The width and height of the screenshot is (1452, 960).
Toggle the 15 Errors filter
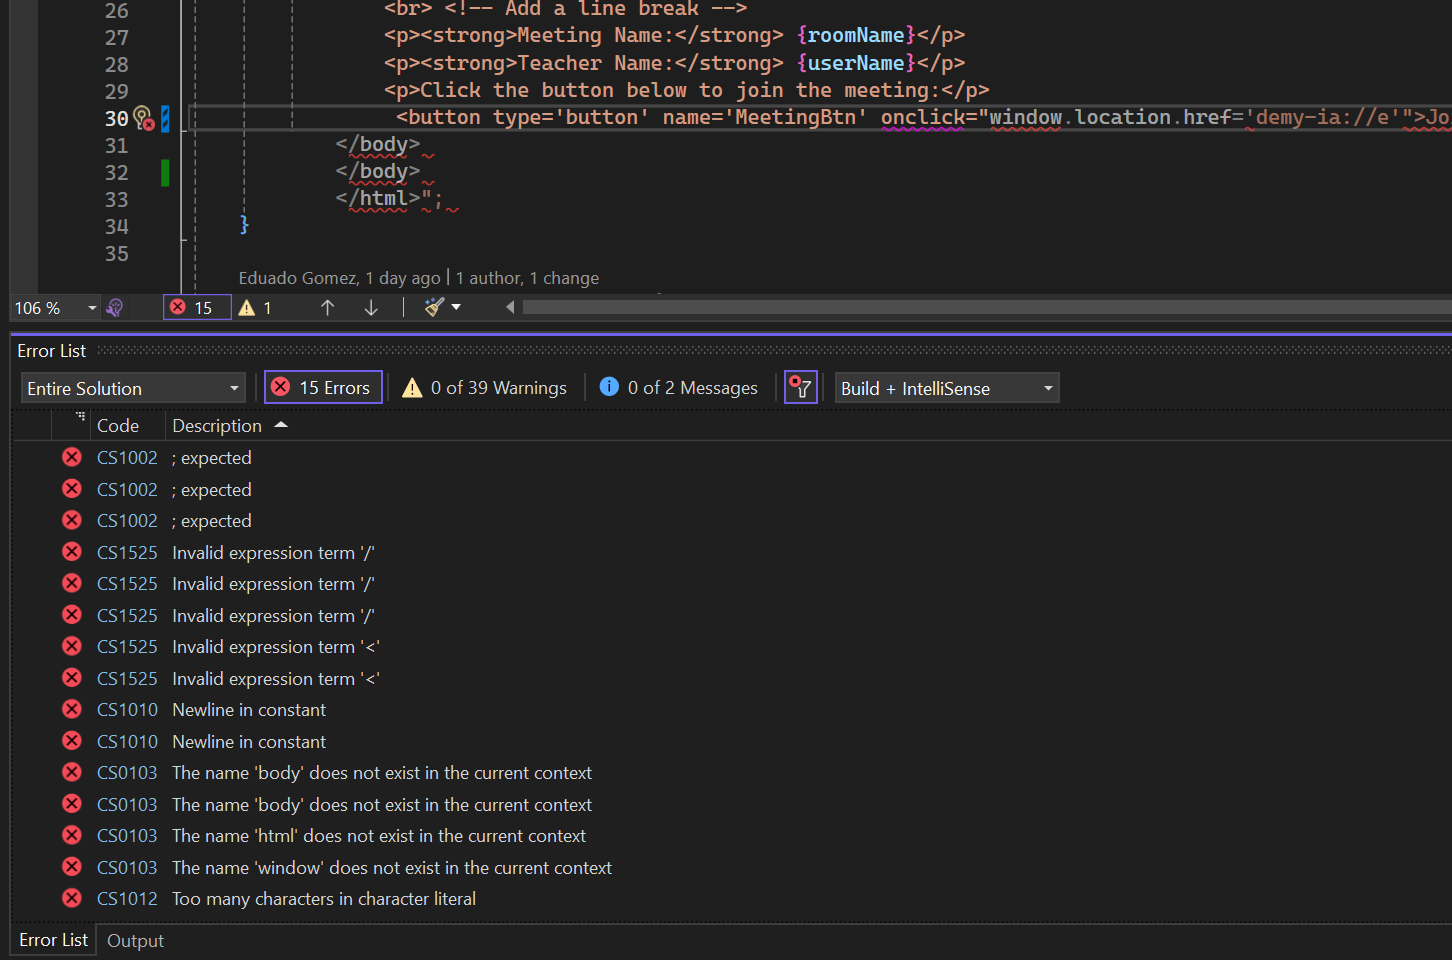pyautogui.click(x=323, y=387)
